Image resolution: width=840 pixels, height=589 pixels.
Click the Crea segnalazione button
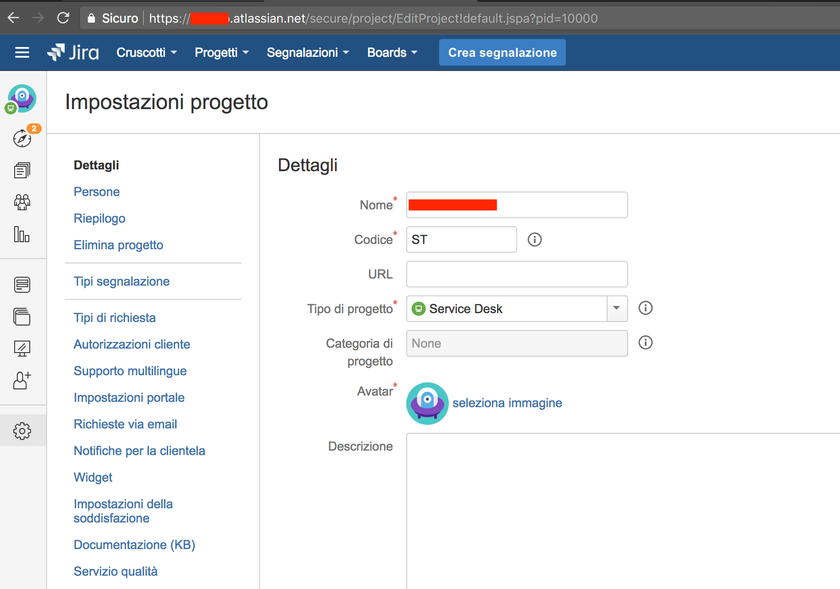(x=502, y=53)
